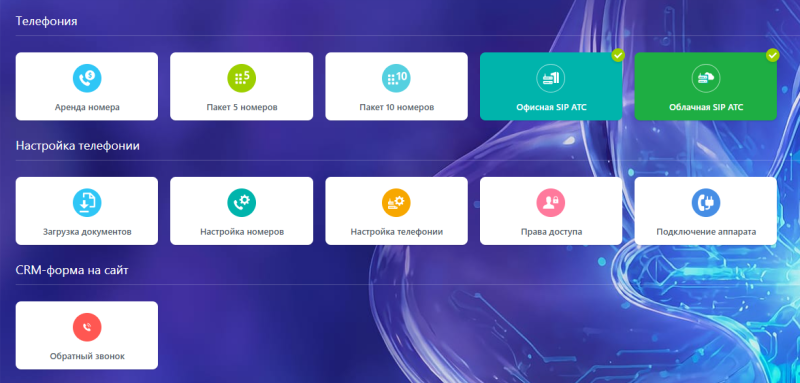
Task: Click the red Обратный звонок phone icon
Action: pyautogui.click(x=87, y=327)
